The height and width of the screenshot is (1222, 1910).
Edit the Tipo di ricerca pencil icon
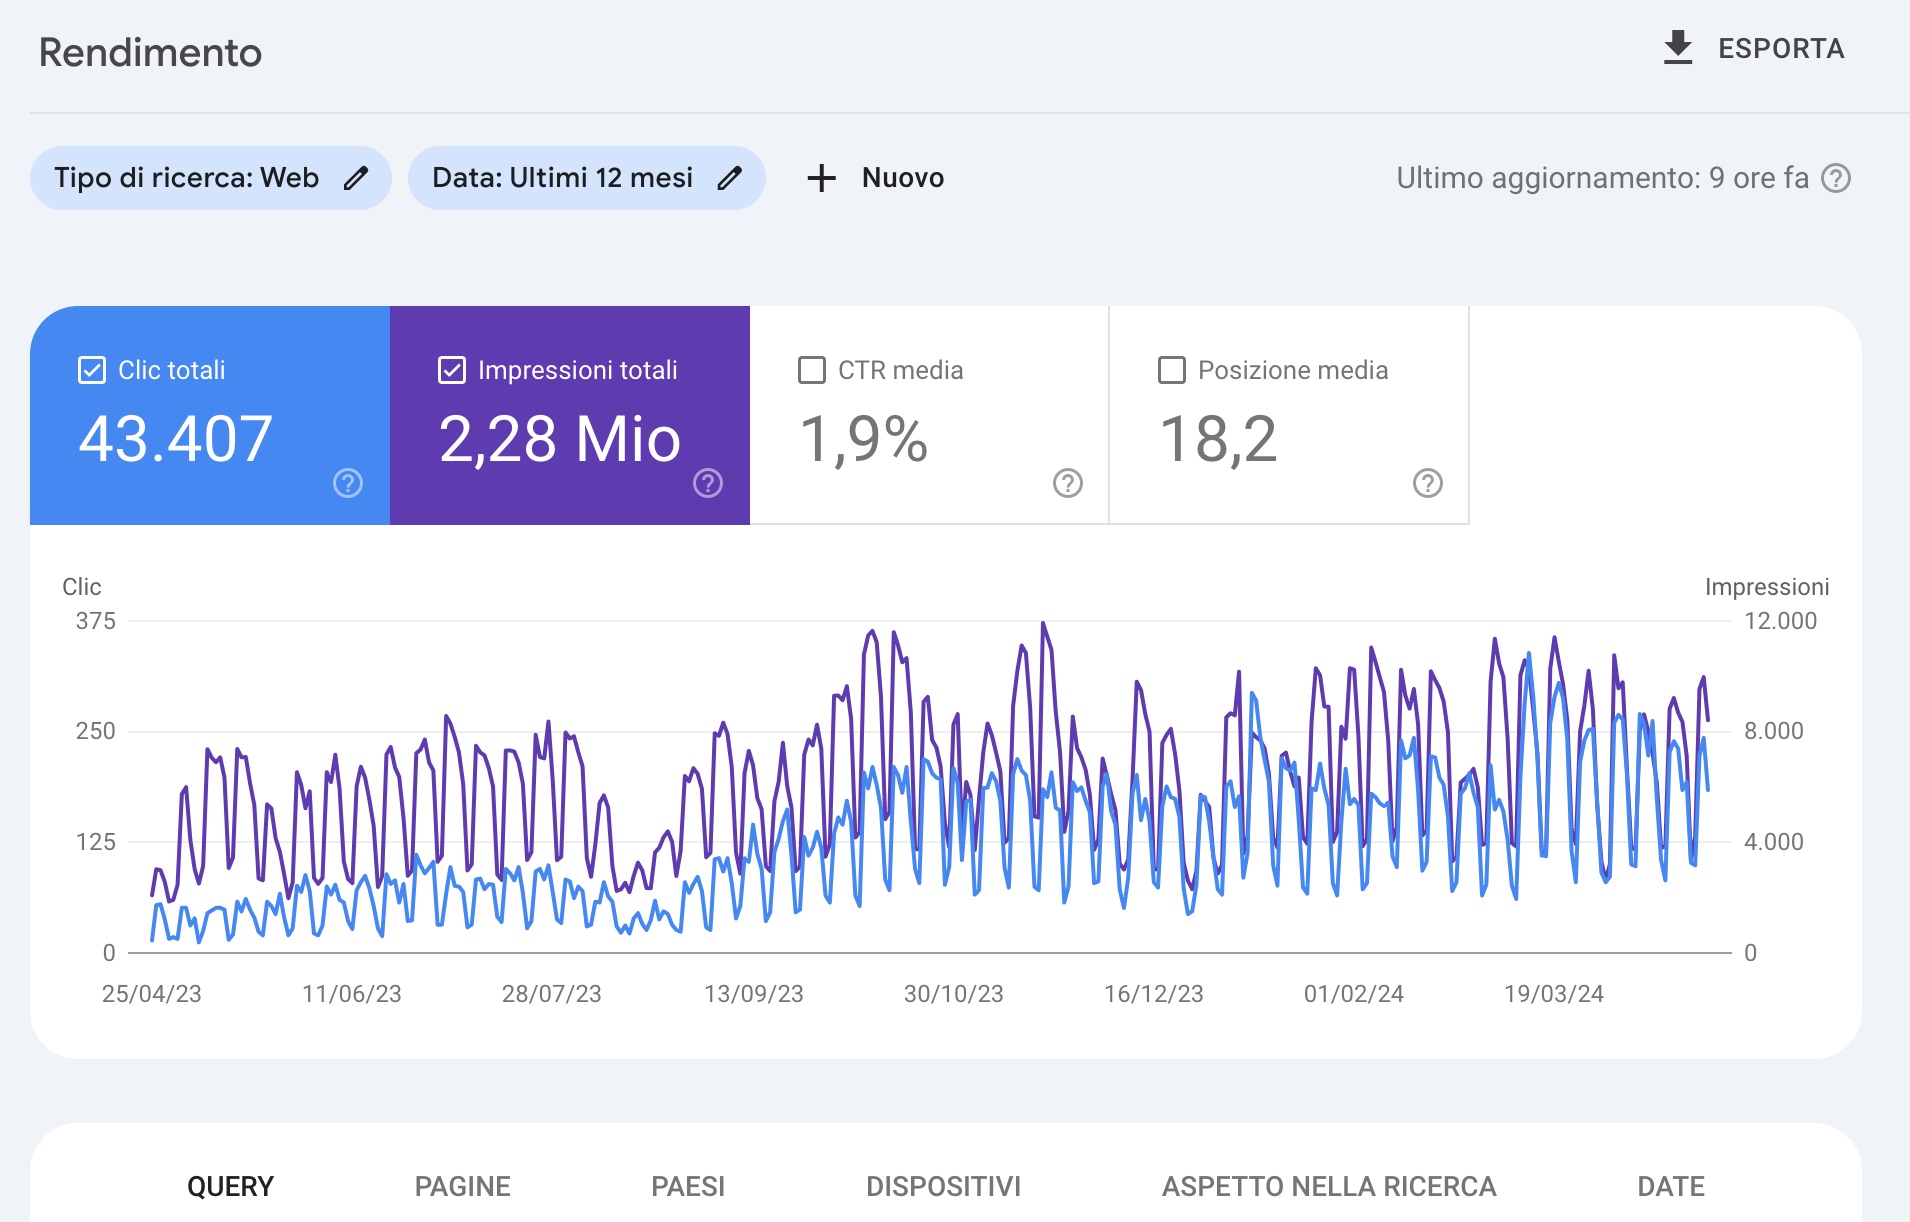[x=356, y=178]
